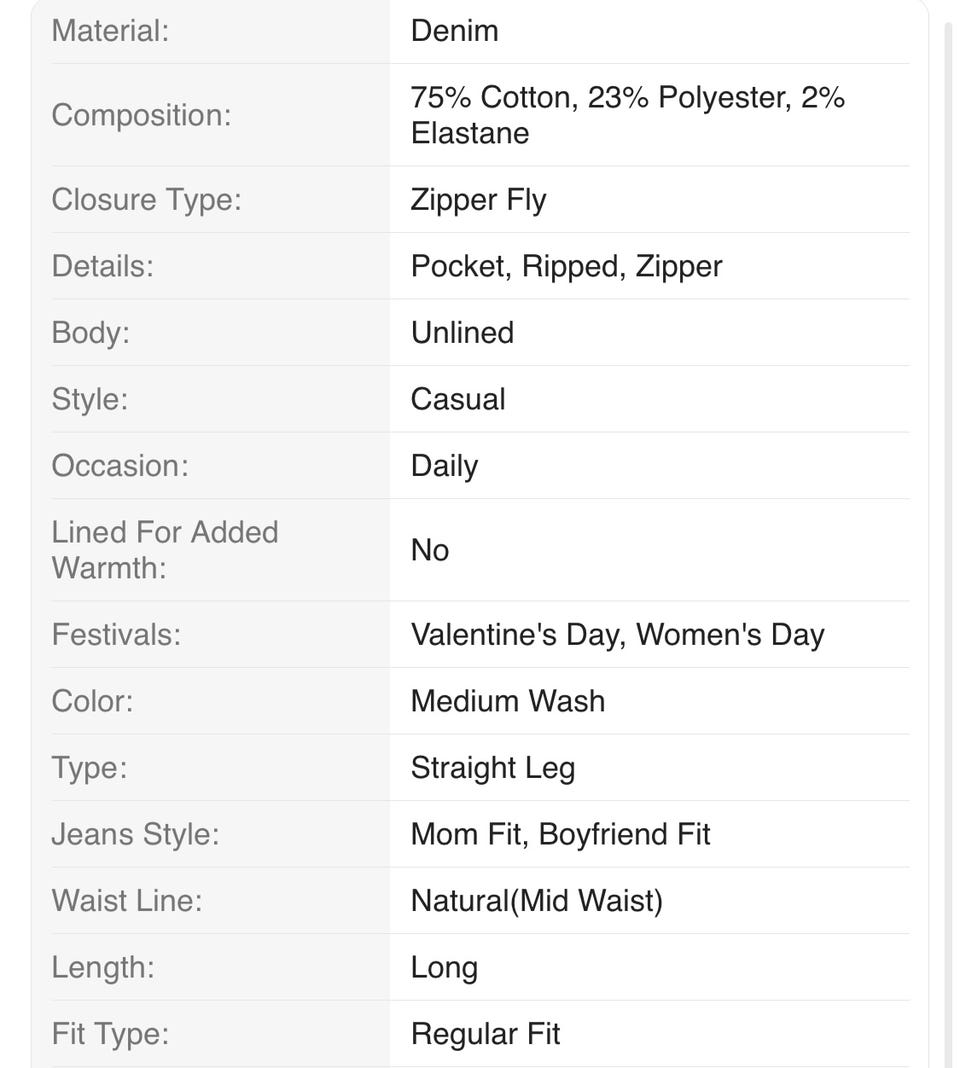Click the Straight Leg type value
Viewport: 960px width, 1068px height.
point(492,767)
